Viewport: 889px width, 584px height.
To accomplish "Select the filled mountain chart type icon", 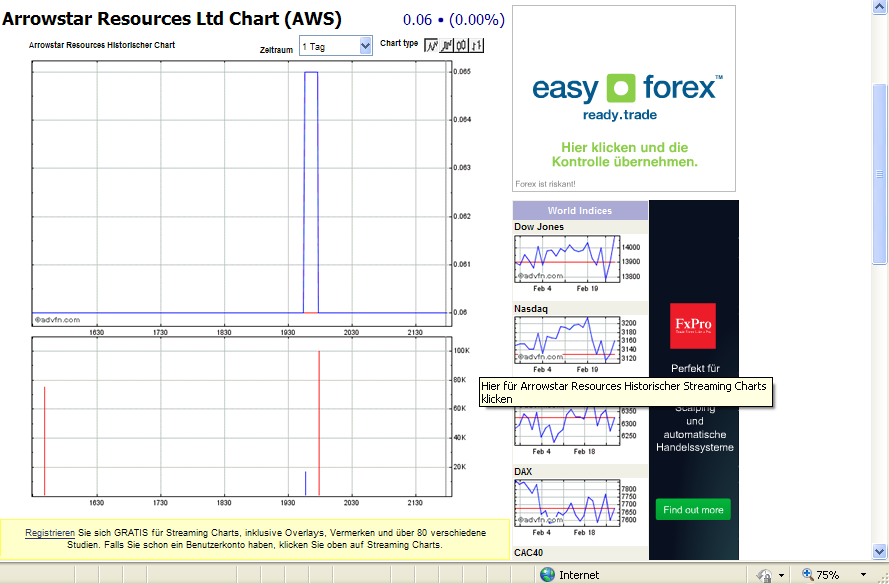I will (448, 46).
